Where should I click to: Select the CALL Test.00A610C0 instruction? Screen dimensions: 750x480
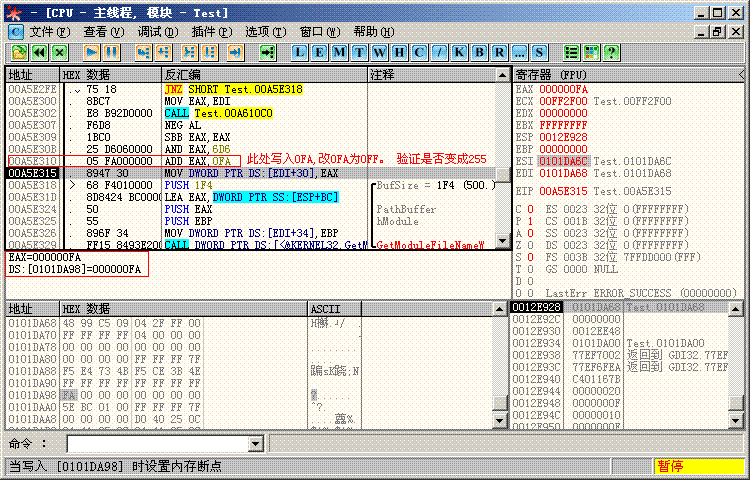pyautogui.click(x=219, y=113)
